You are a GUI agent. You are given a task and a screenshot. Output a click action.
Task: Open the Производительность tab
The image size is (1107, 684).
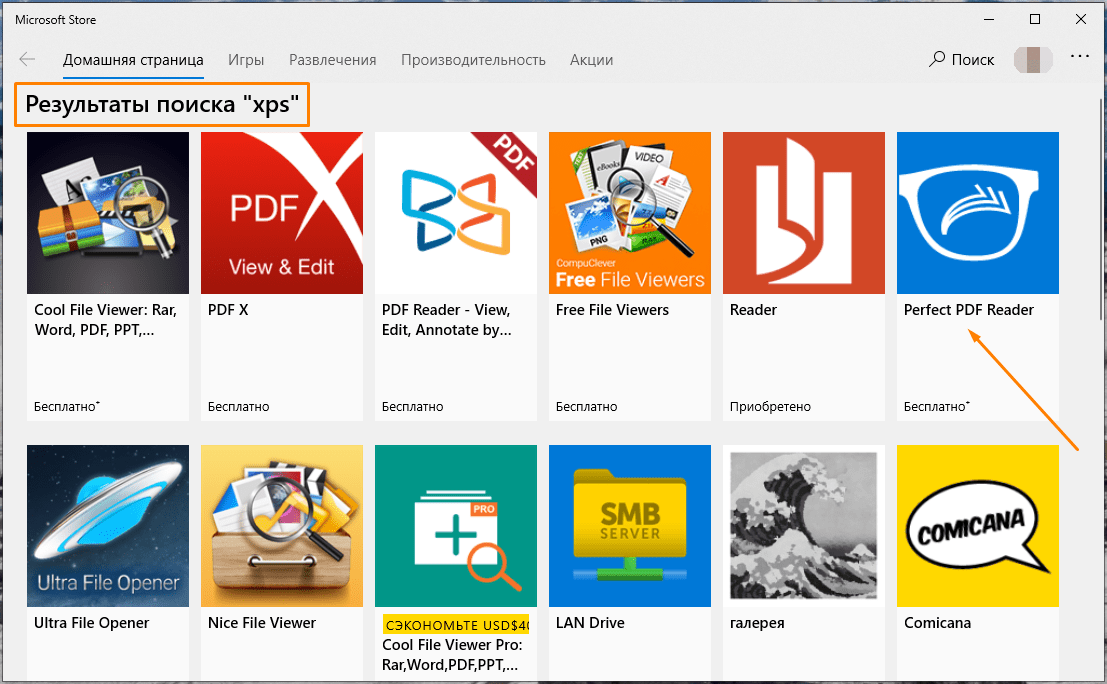[473, 60]
